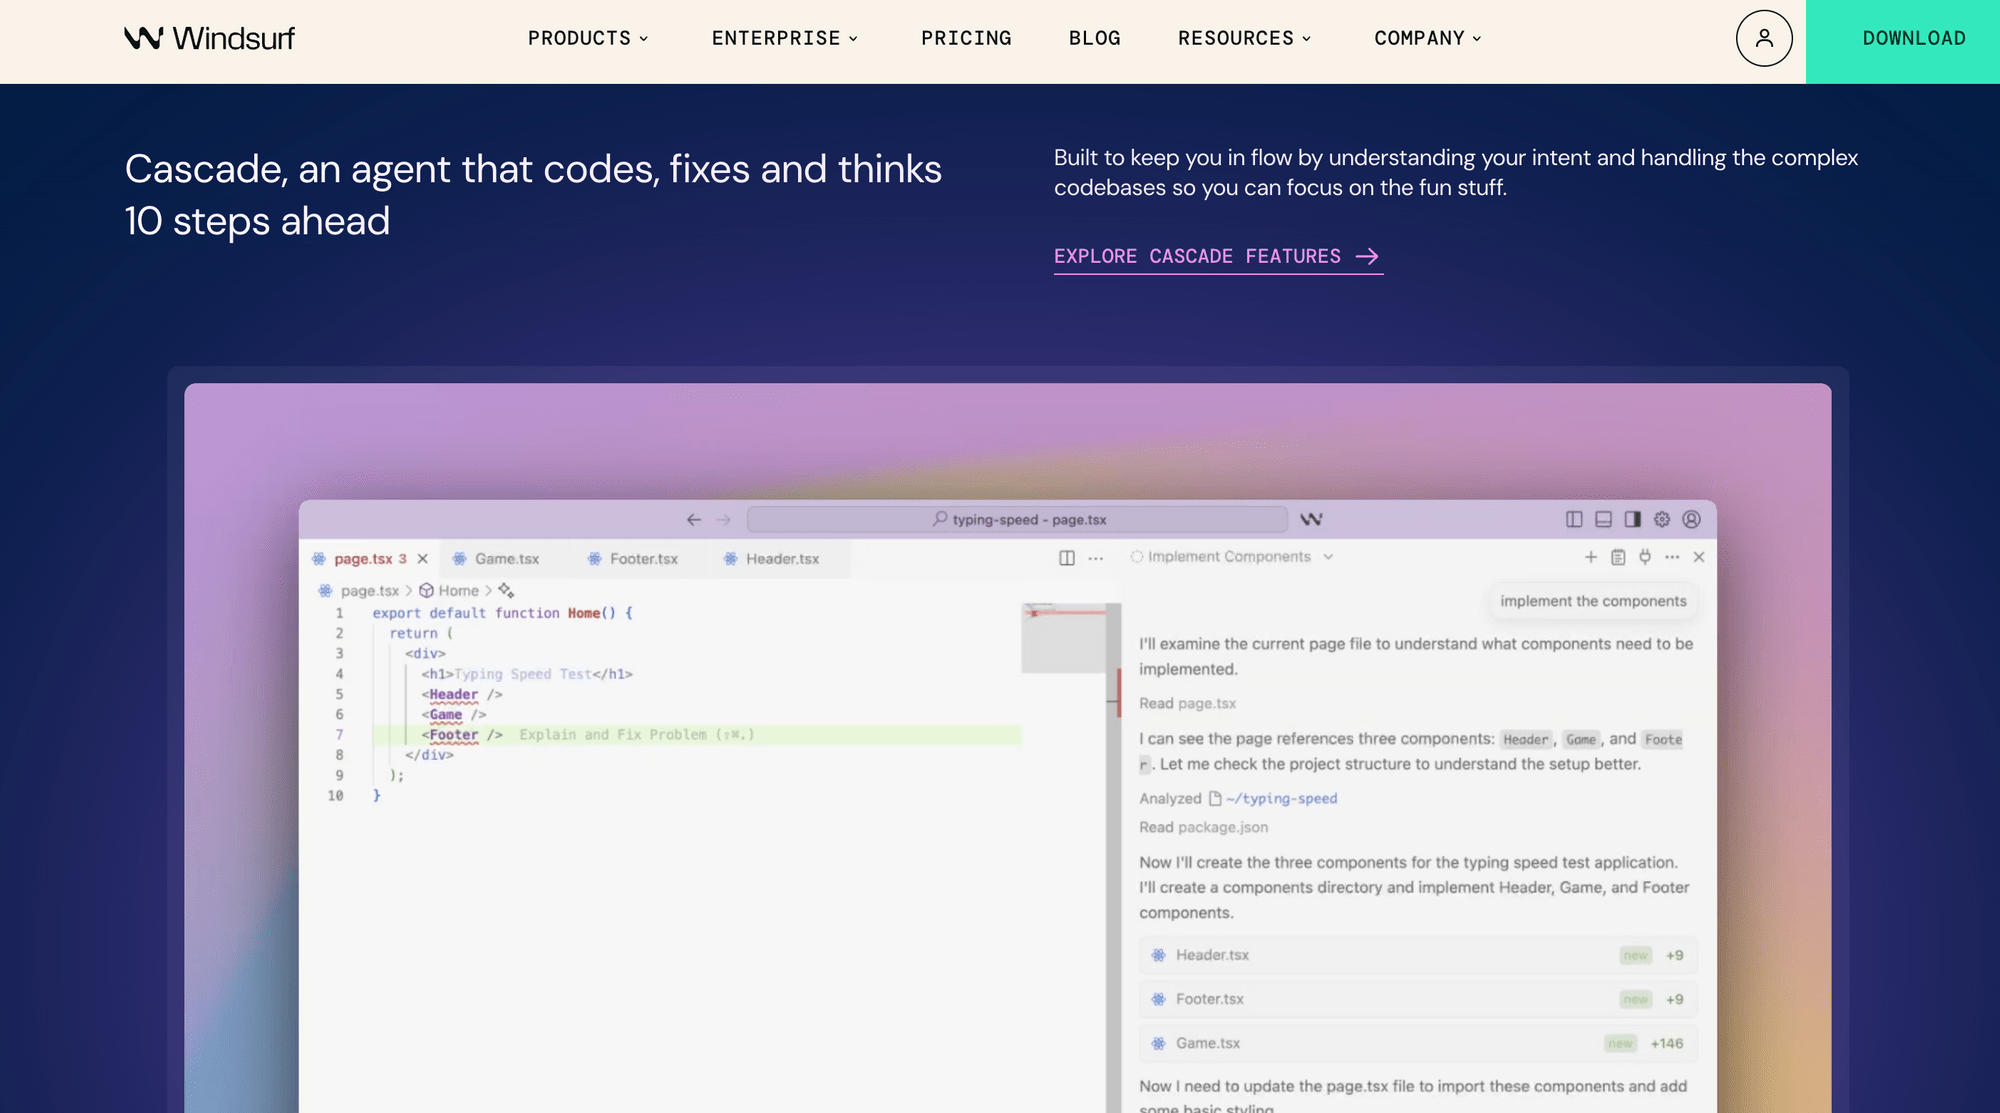
Task: Click the Download button
Action: 1913,38
